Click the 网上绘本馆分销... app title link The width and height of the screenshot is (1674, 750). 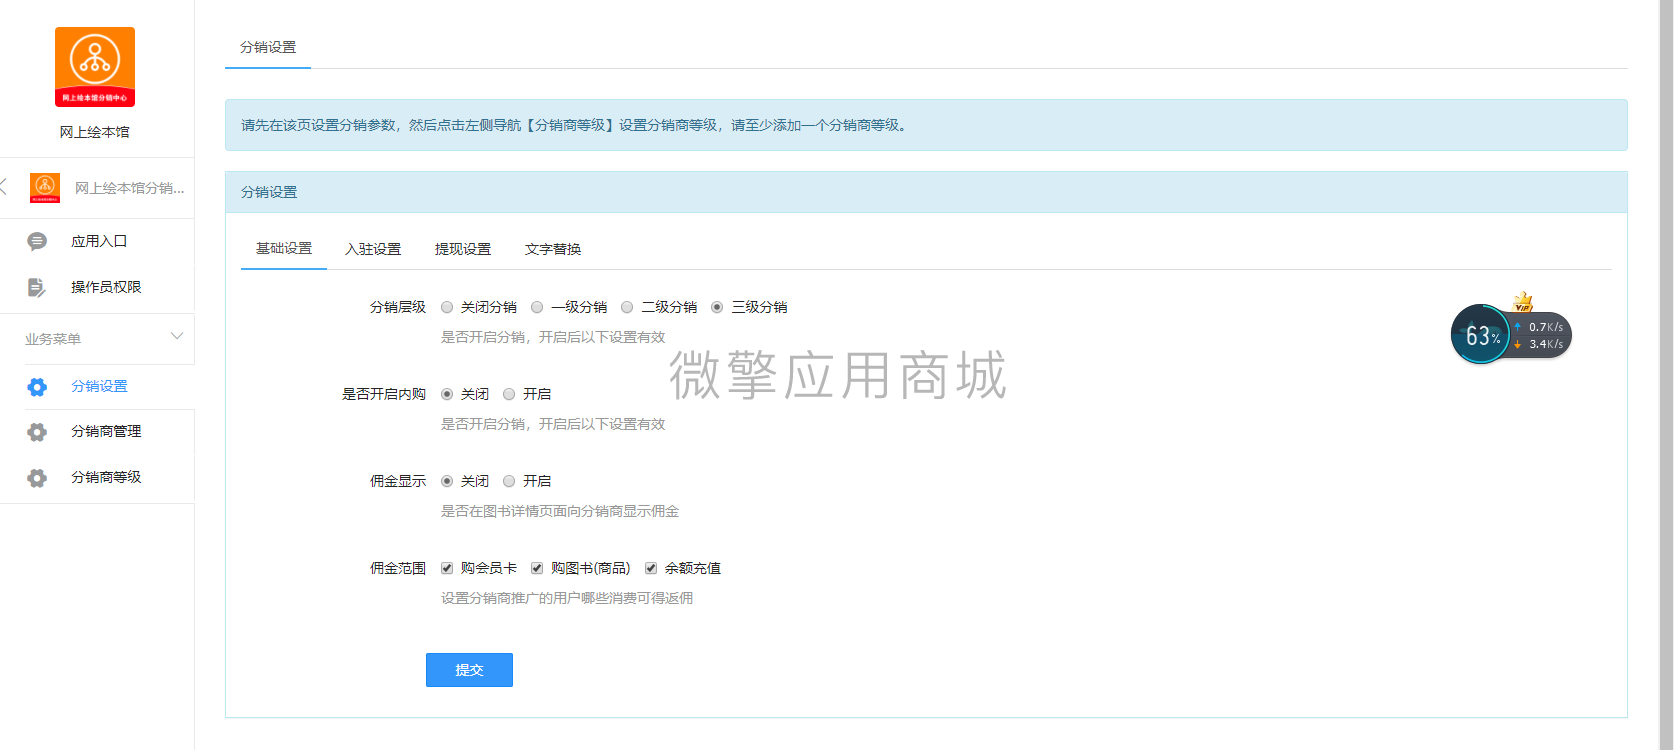(x=130, y=188)
